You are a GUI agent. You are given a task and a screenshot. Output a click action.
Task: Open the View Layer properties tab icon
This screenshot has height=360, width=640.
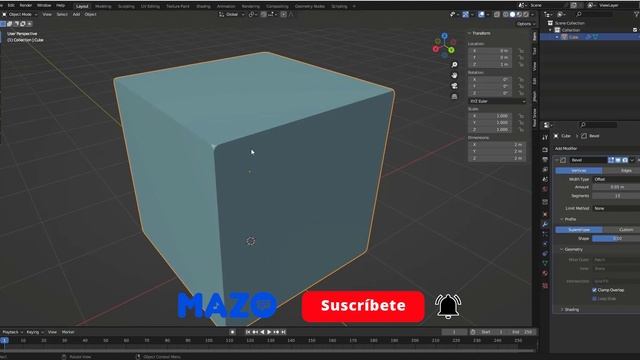coord(545,169)
